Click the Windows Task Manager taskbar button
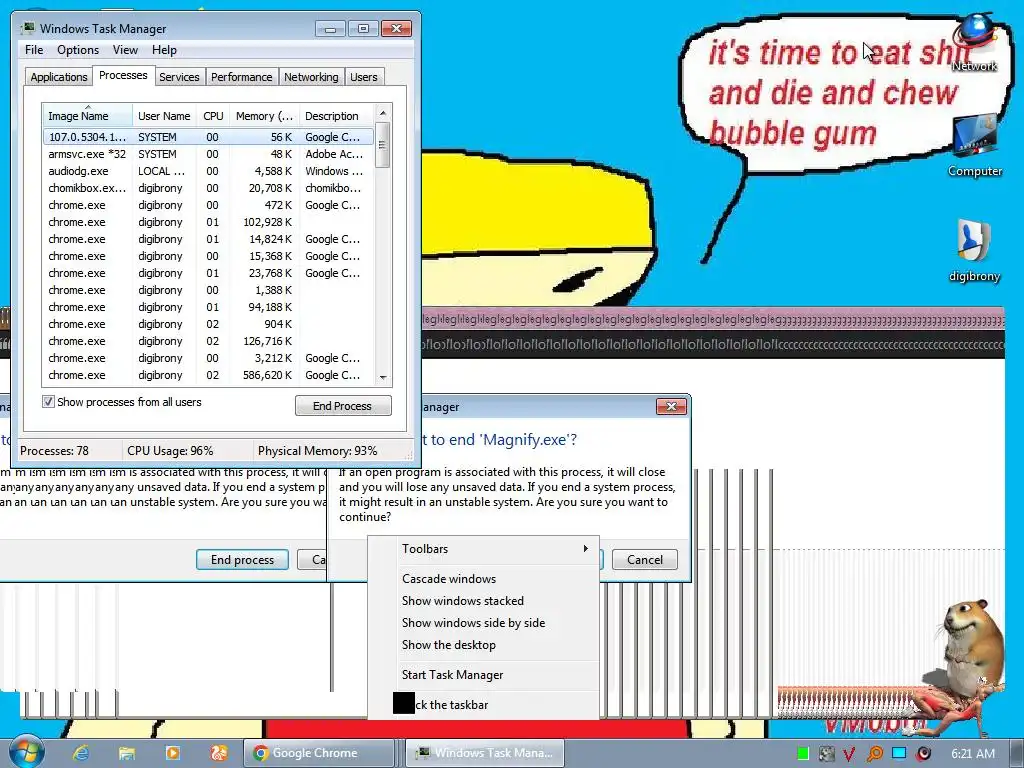Screen dimensions: 1024x768 click(485, 753)
